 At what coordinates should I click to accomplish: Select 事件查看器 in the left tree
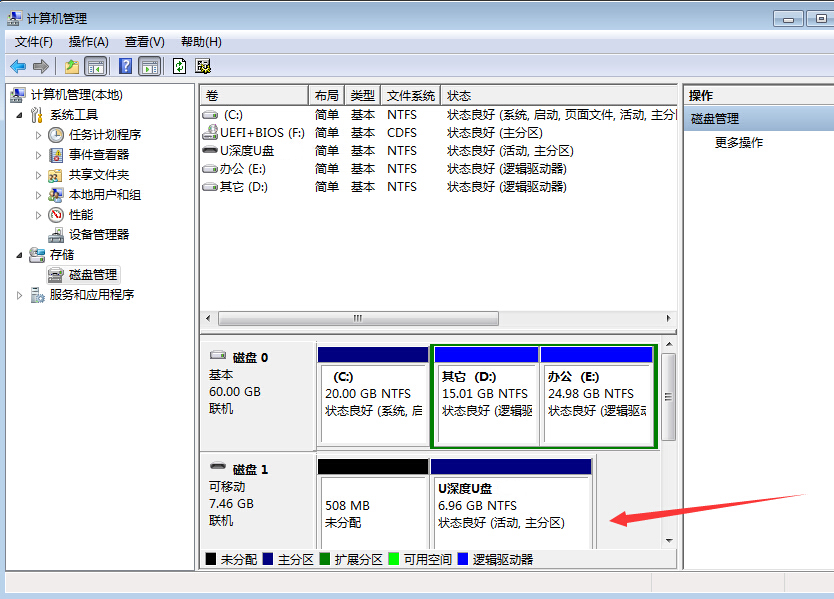pyautogui.click(x=98, y=154)
